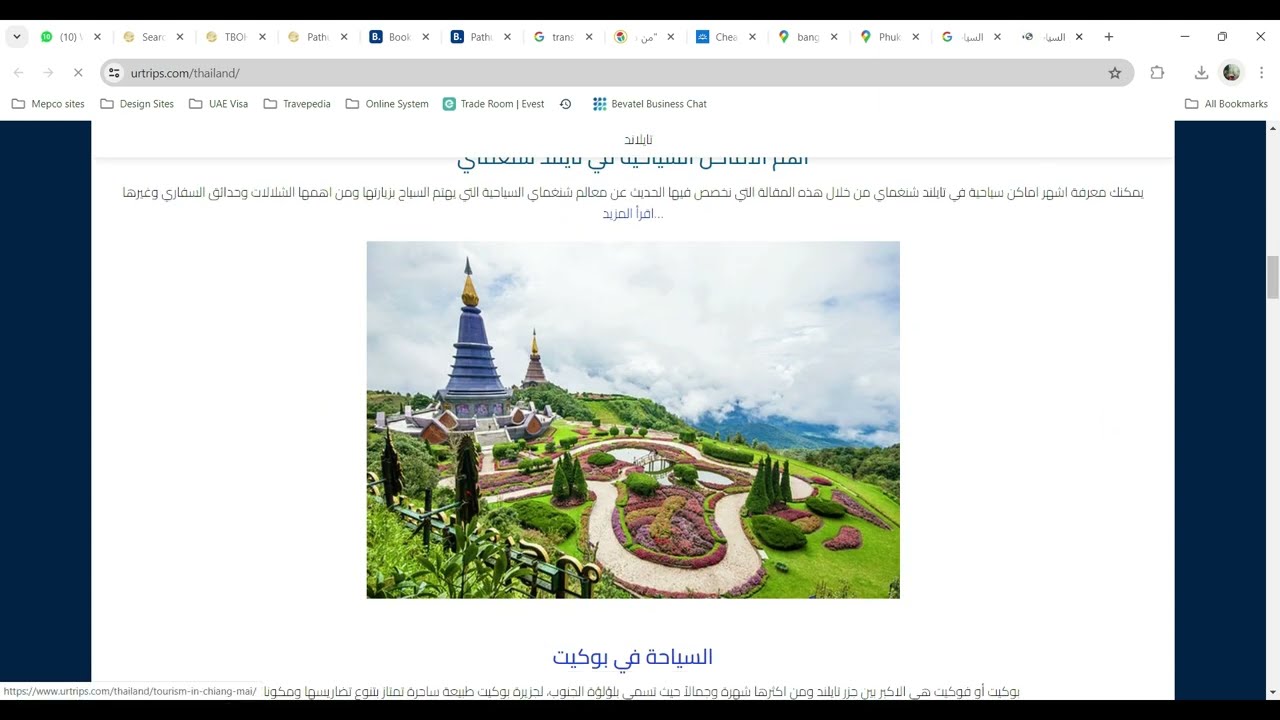Close the trans tab
Screen dimensions: 1280x720
pos(589,37)
